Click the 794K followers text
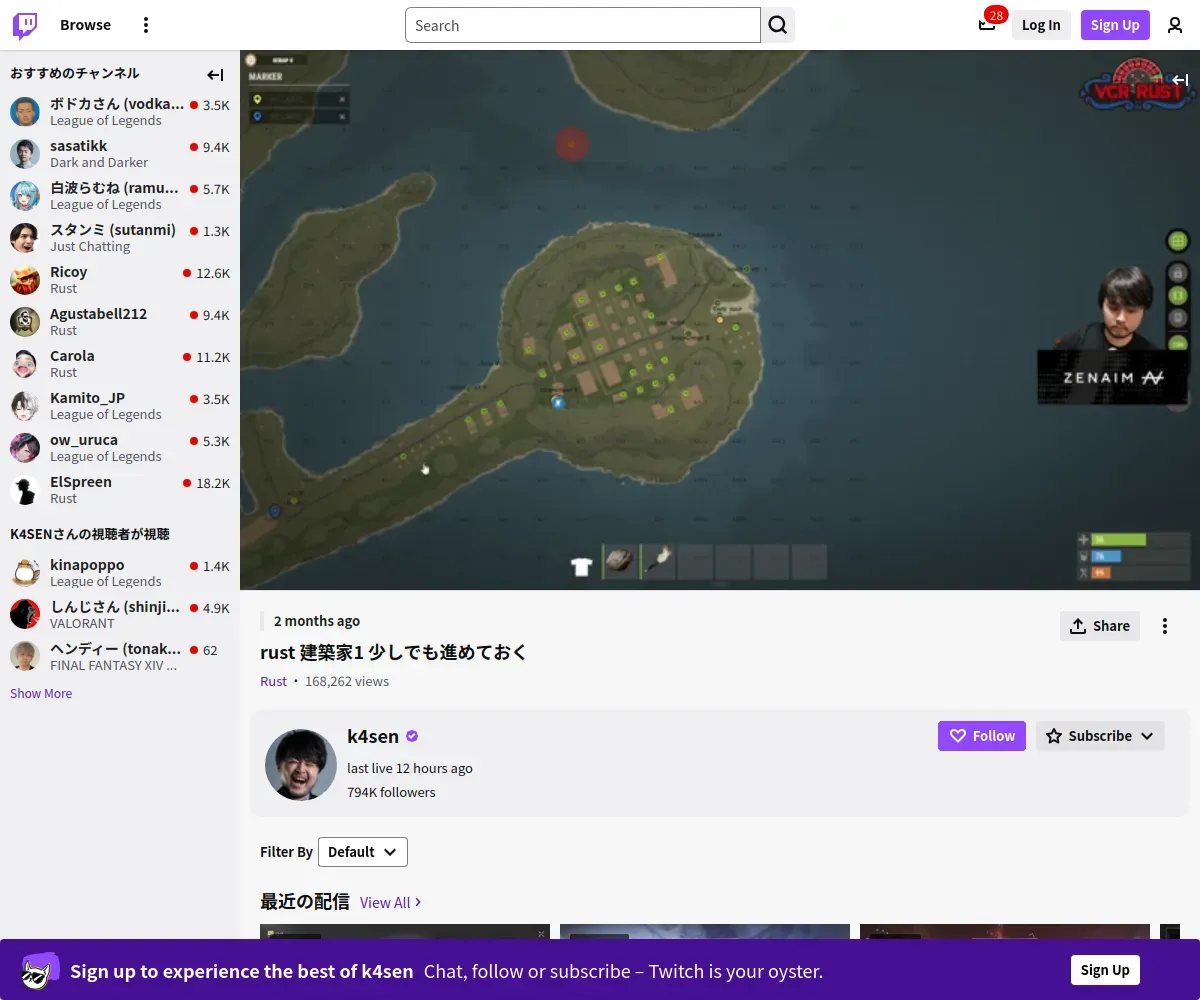1200x1000 pixels. (391, 792)
